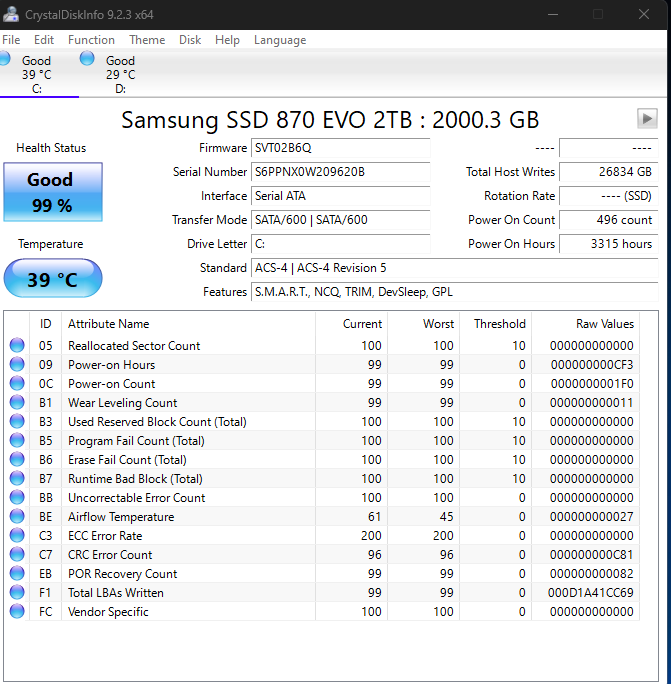The height and width of the screenshot is (684, 671).
Task: Click the Raw Values column header
Action: [x=585, y=324]
